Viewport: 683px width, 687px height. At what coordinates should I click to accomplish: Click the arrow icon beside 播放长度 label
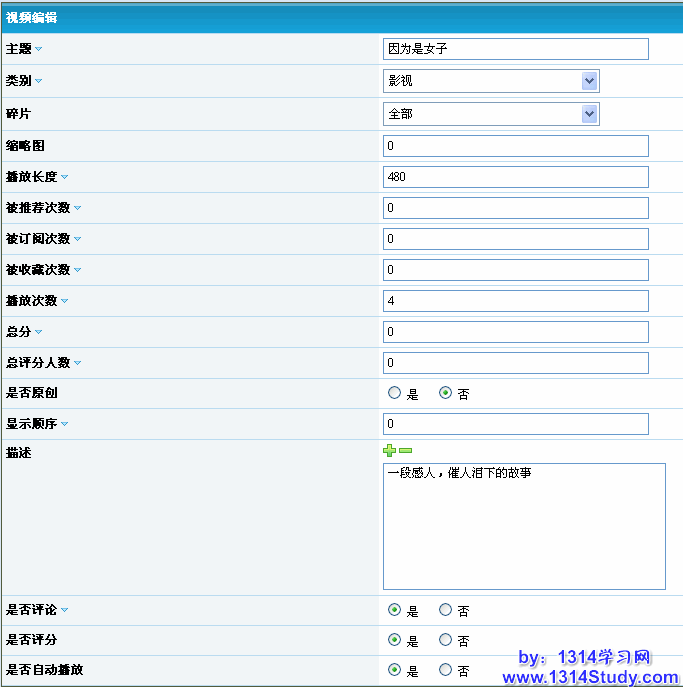click(x=64, y=177)
